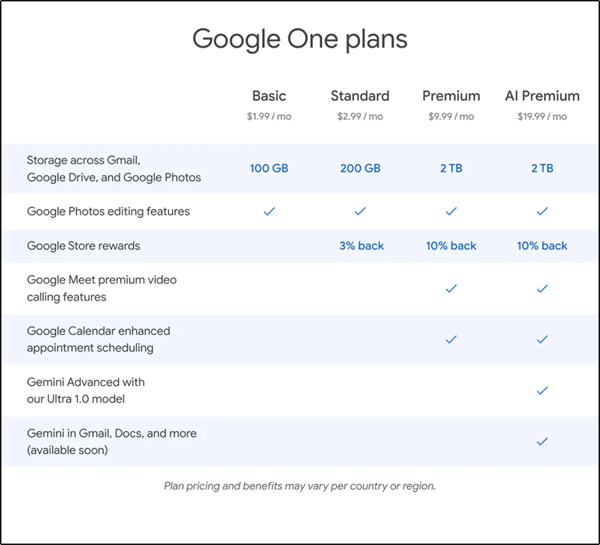Select the Standard plan column header
Viewport: 600px width, 545px height.
(x=360, y=96)
